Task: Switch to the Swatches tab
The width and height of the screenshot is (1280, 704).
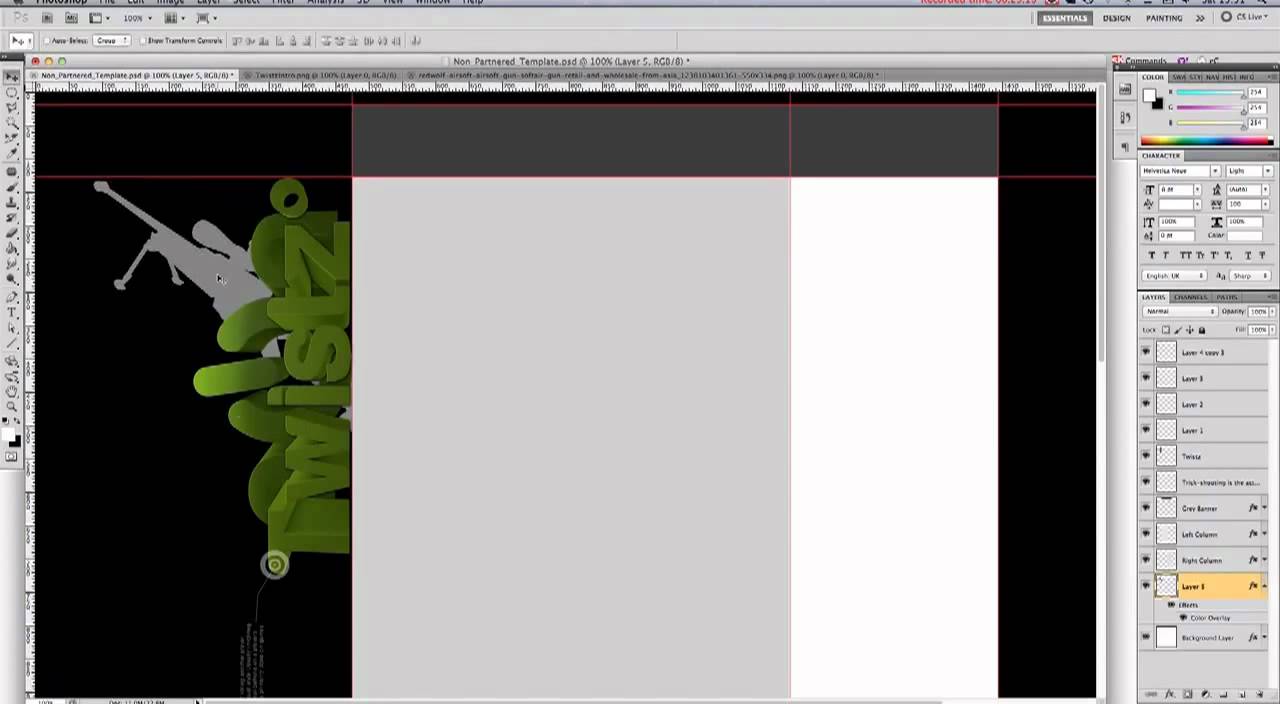Action: click(1178, 77)
